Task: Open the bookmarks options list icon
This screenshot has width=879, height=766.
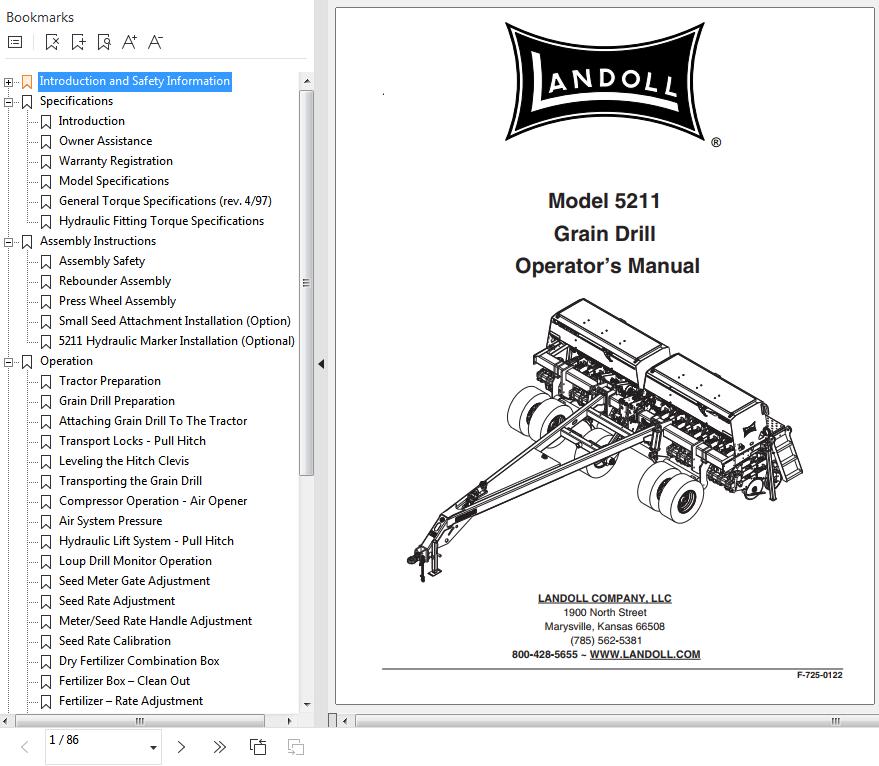Action: pyautogui.click(x=15, y=42)
